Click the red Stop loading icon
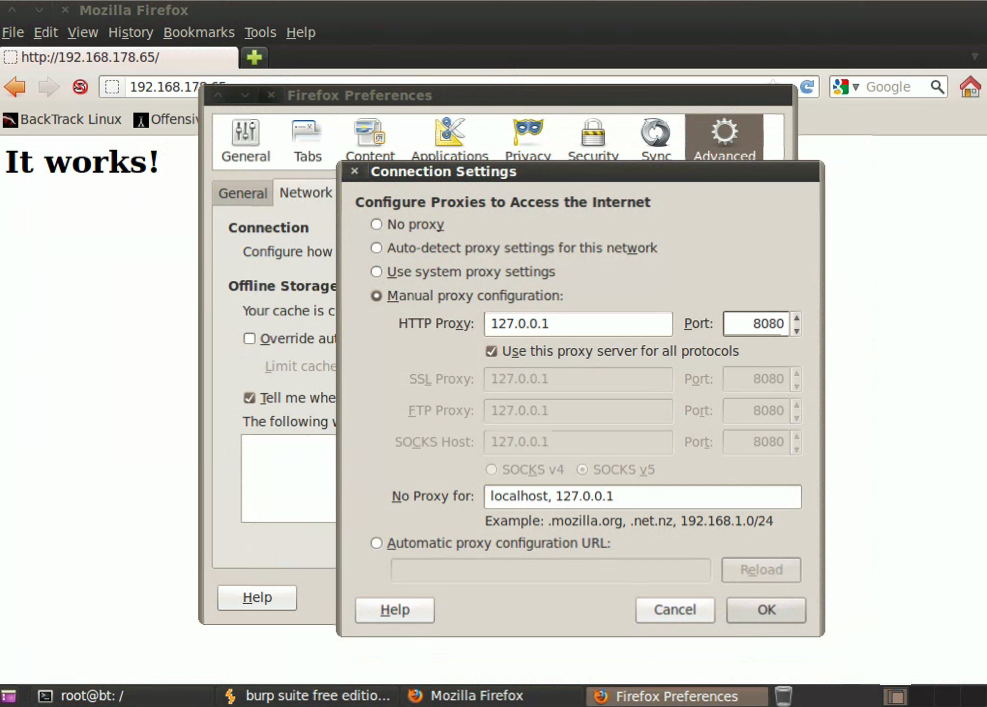 click(80, 87)
